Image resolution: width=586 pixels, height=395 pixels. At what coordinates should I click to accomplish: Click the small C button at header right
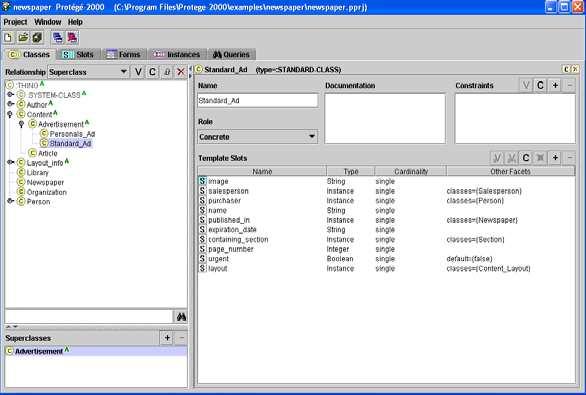566,69
